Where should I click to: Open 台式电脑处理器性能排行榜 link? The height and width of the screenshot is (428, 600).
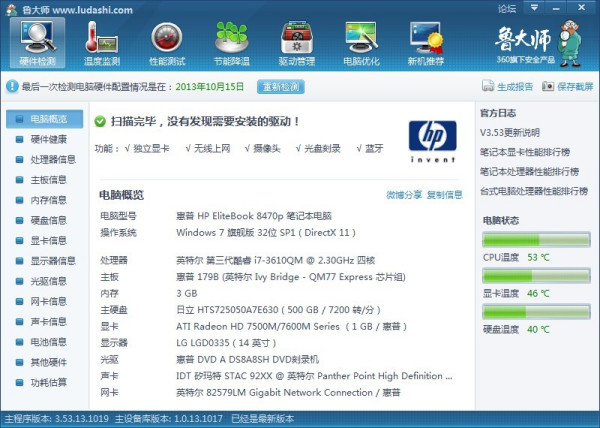point(534,191)
